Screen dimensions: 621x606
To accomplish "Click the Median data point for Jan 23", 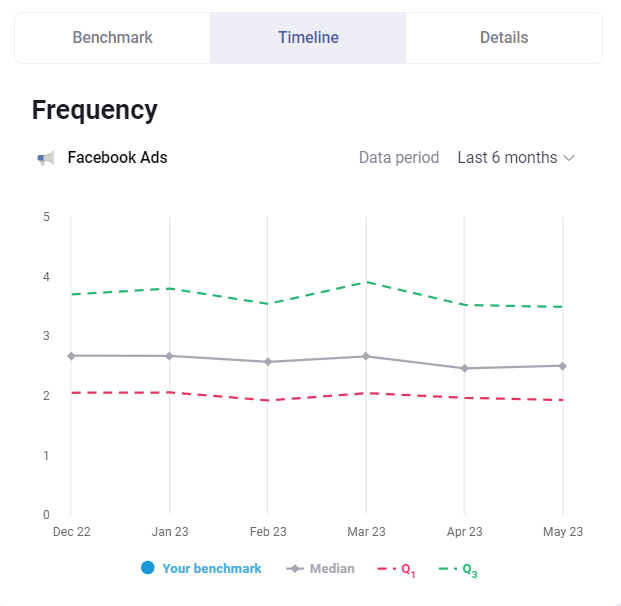I will click(169, 356).
